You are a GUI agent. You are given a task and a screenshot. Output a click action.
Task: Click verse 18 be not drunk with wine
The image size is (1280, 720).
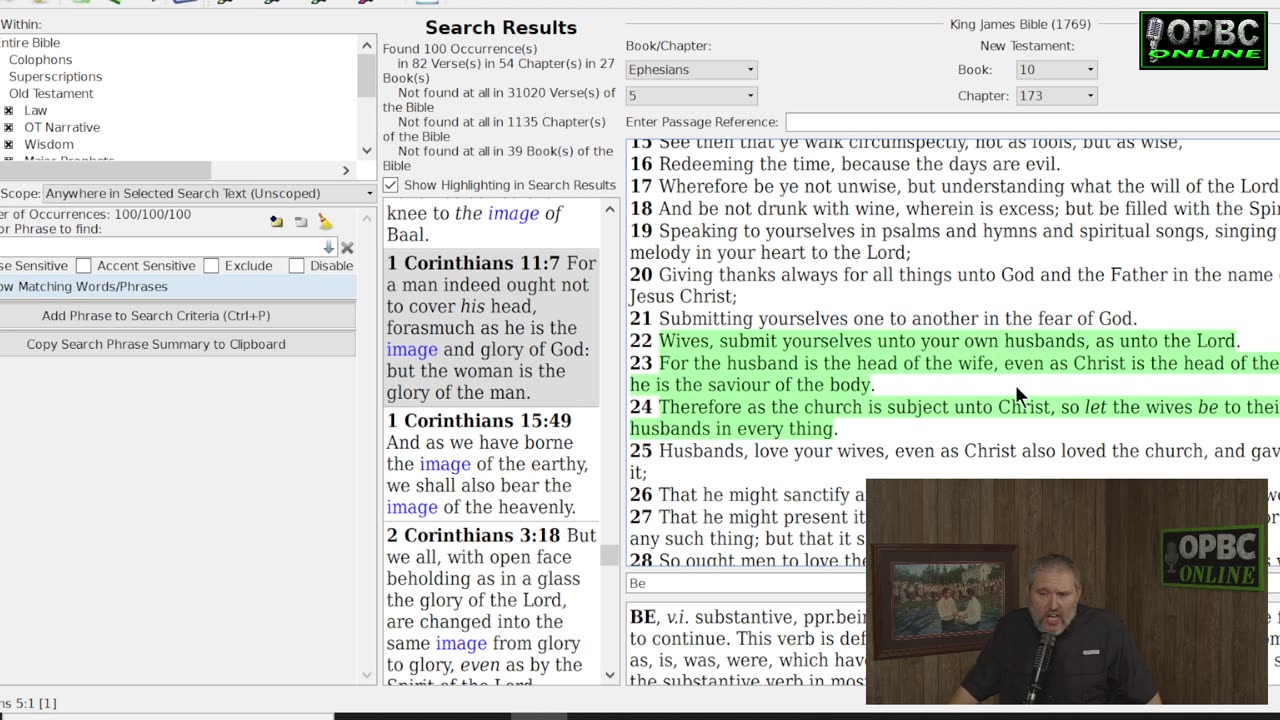[955, 208]
